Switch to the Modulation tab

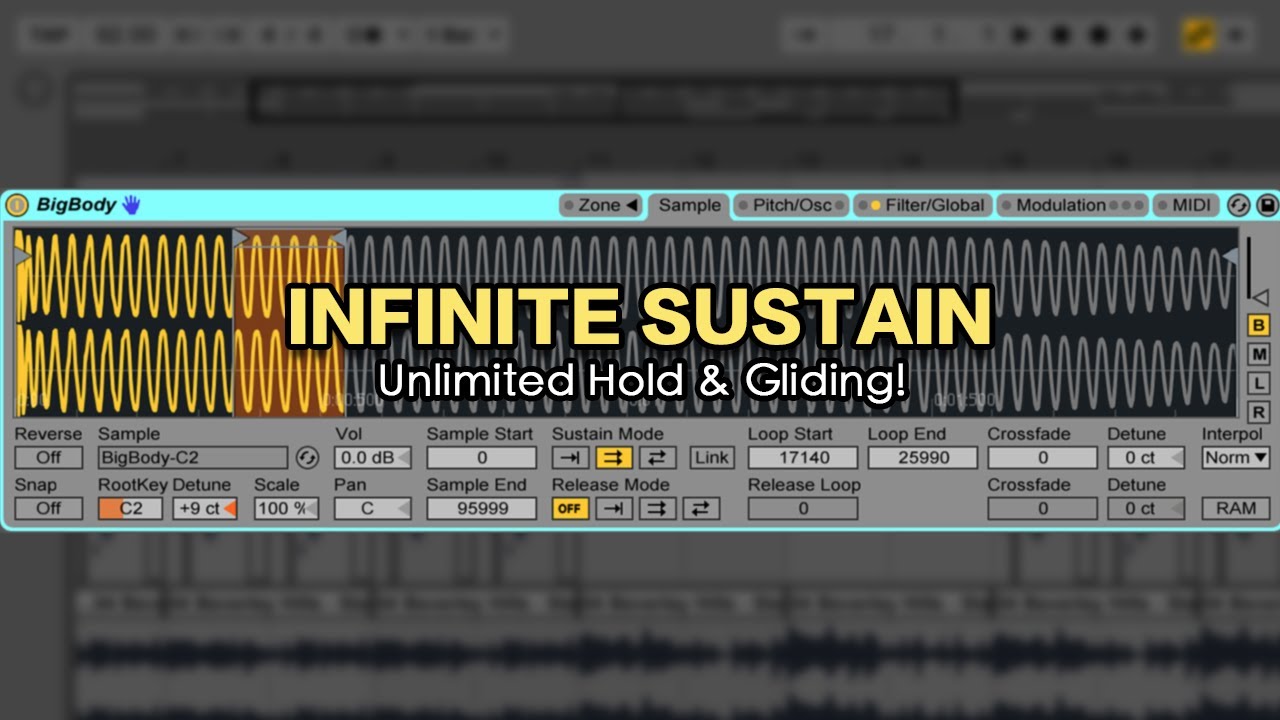[1072, 205]
